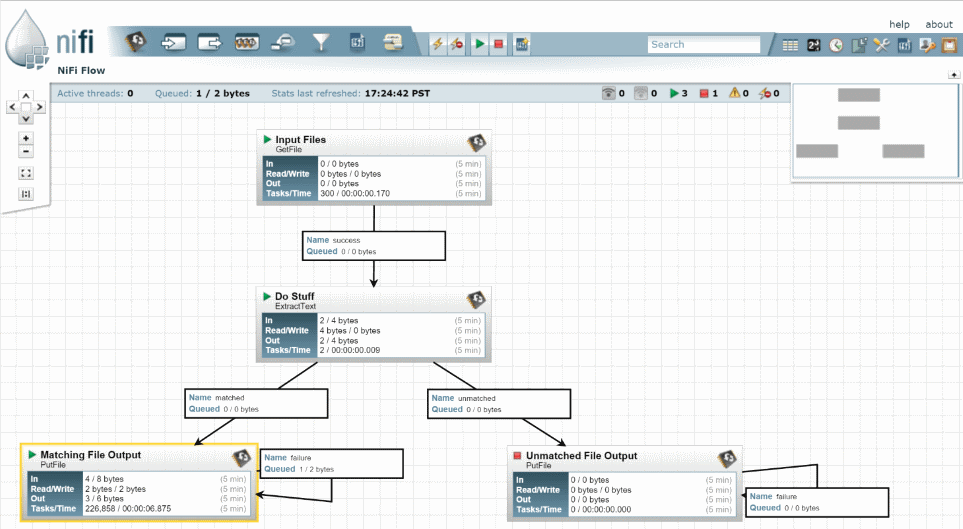963x529 pixels.
Task: Click the not-transmitting ports status icon
Action: [641, 93]
